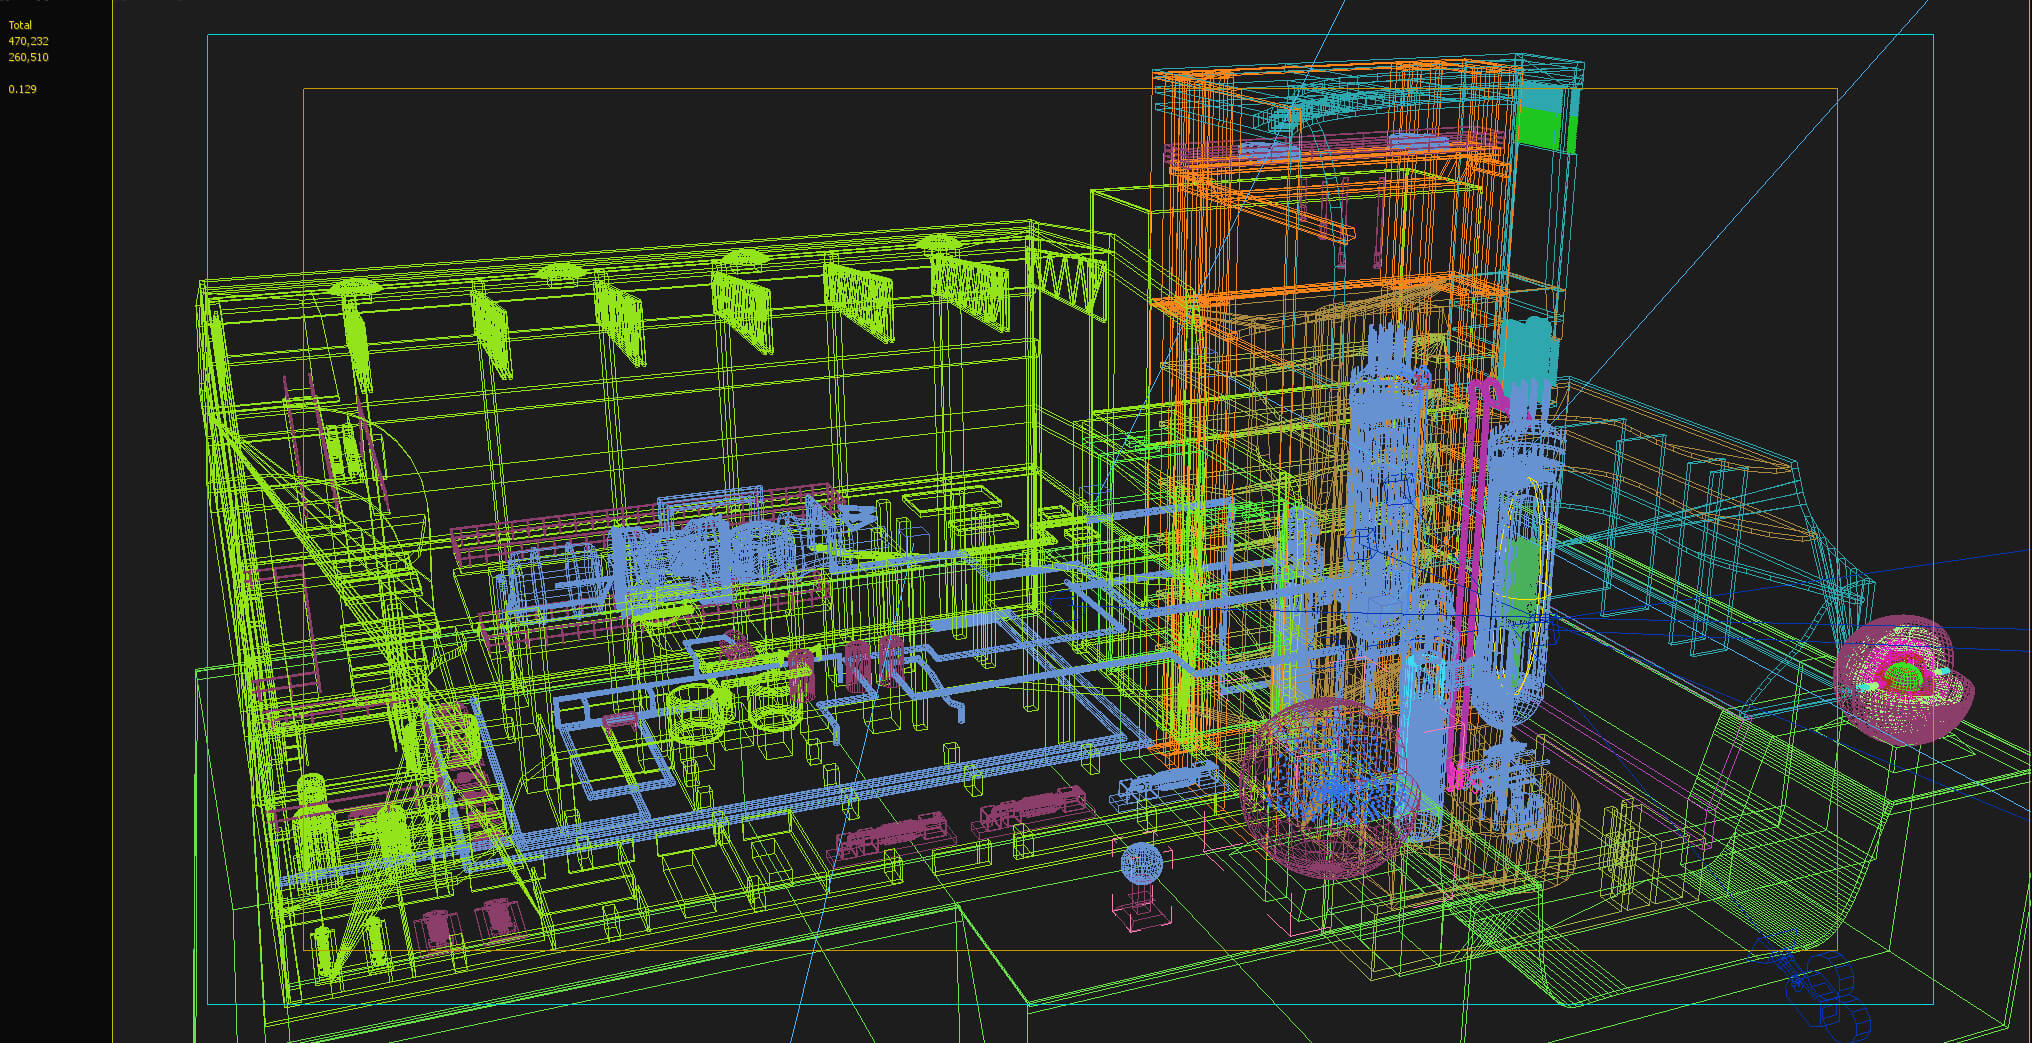This screenshot has width=2032, height=1043.
Task: Pick the solid green panel atop the tower
Action: (1542, 129)
